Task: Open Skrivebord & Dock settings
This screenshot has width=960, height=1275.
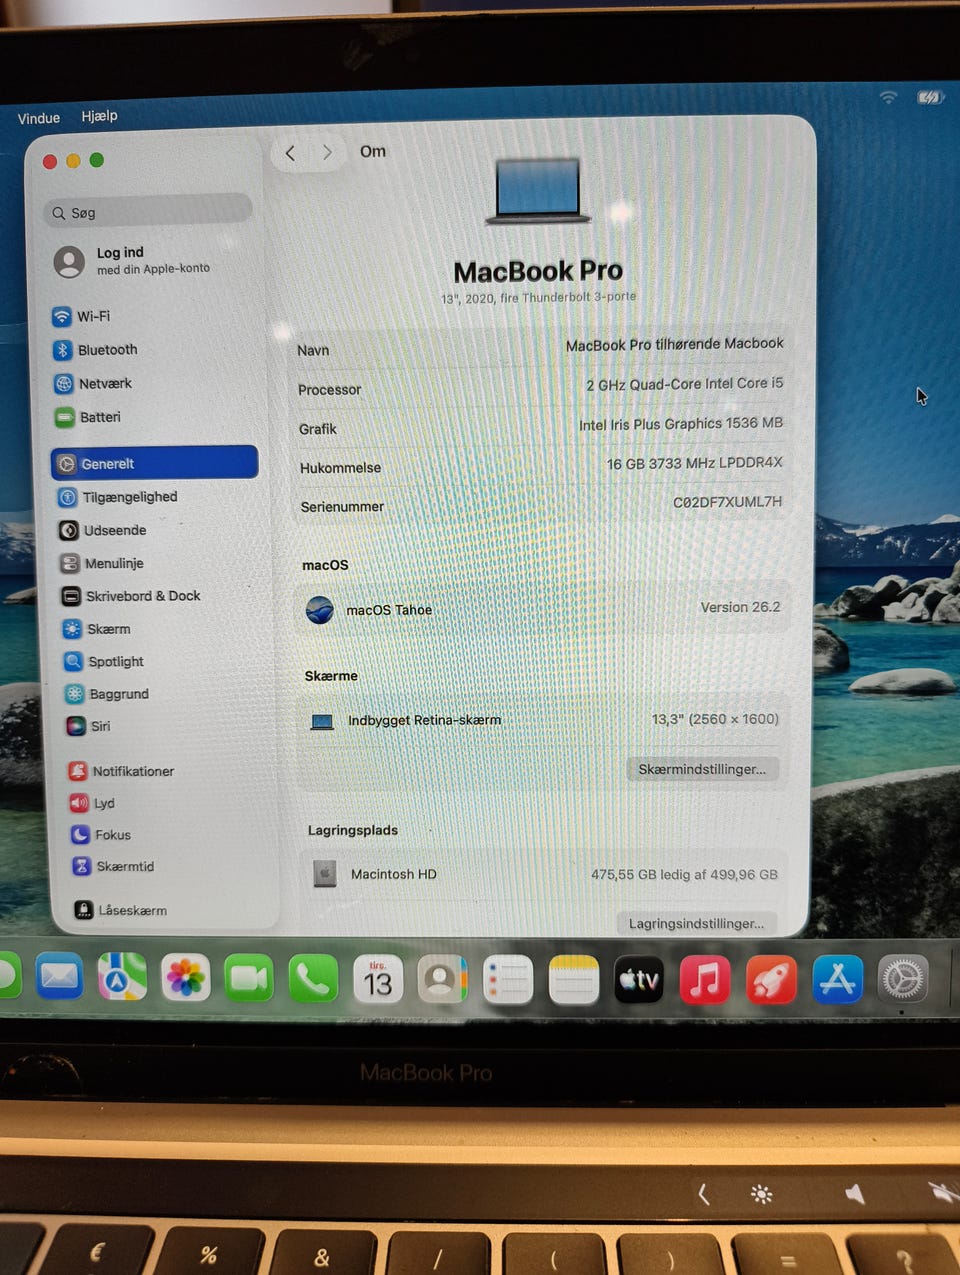Action: (x=131, y=596)
